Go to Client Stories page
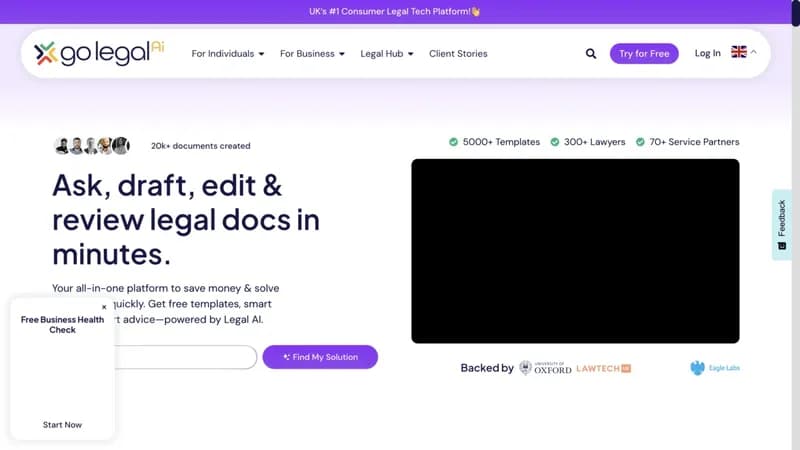Image resolution: width=800 pixels, height=450 pixels. [x=458, y=54]
